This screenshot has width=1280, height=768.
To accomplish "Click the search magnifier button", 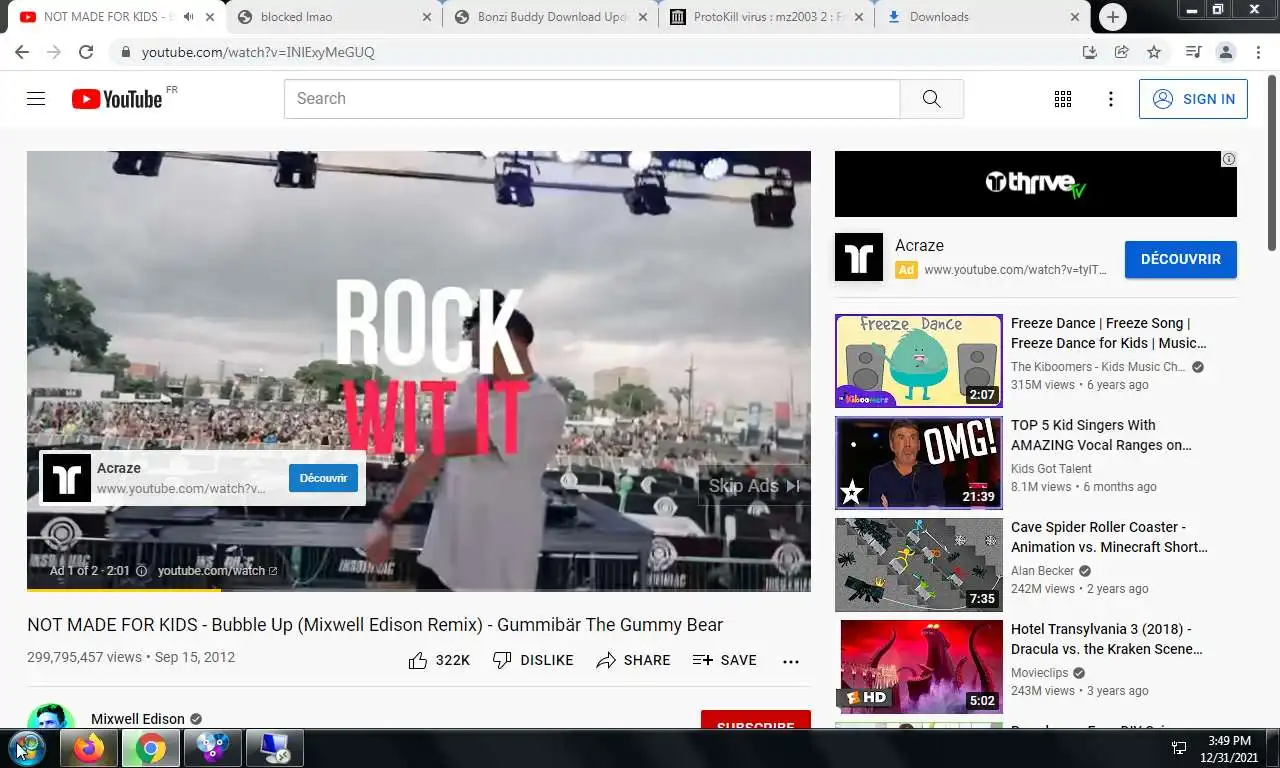I will pos(931,99).
